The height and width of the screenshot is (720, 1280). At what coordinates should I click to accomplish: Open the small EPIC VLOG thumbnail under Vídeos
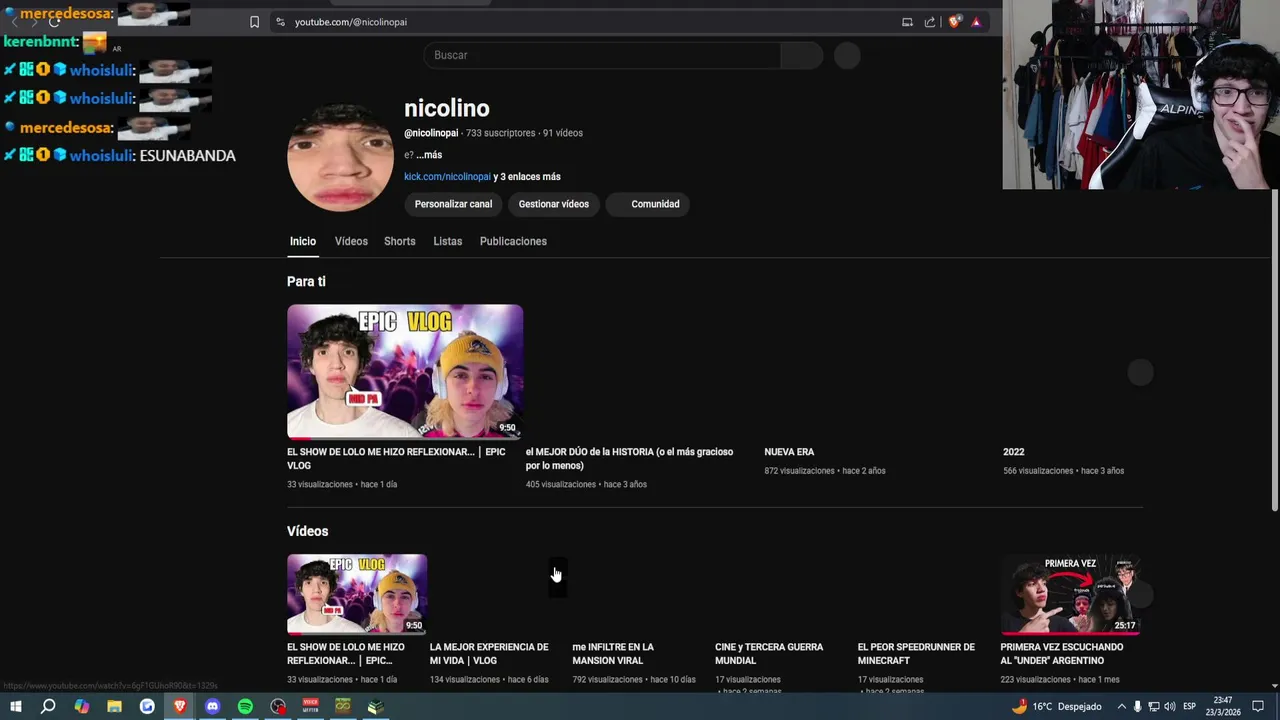click(357, 595)
